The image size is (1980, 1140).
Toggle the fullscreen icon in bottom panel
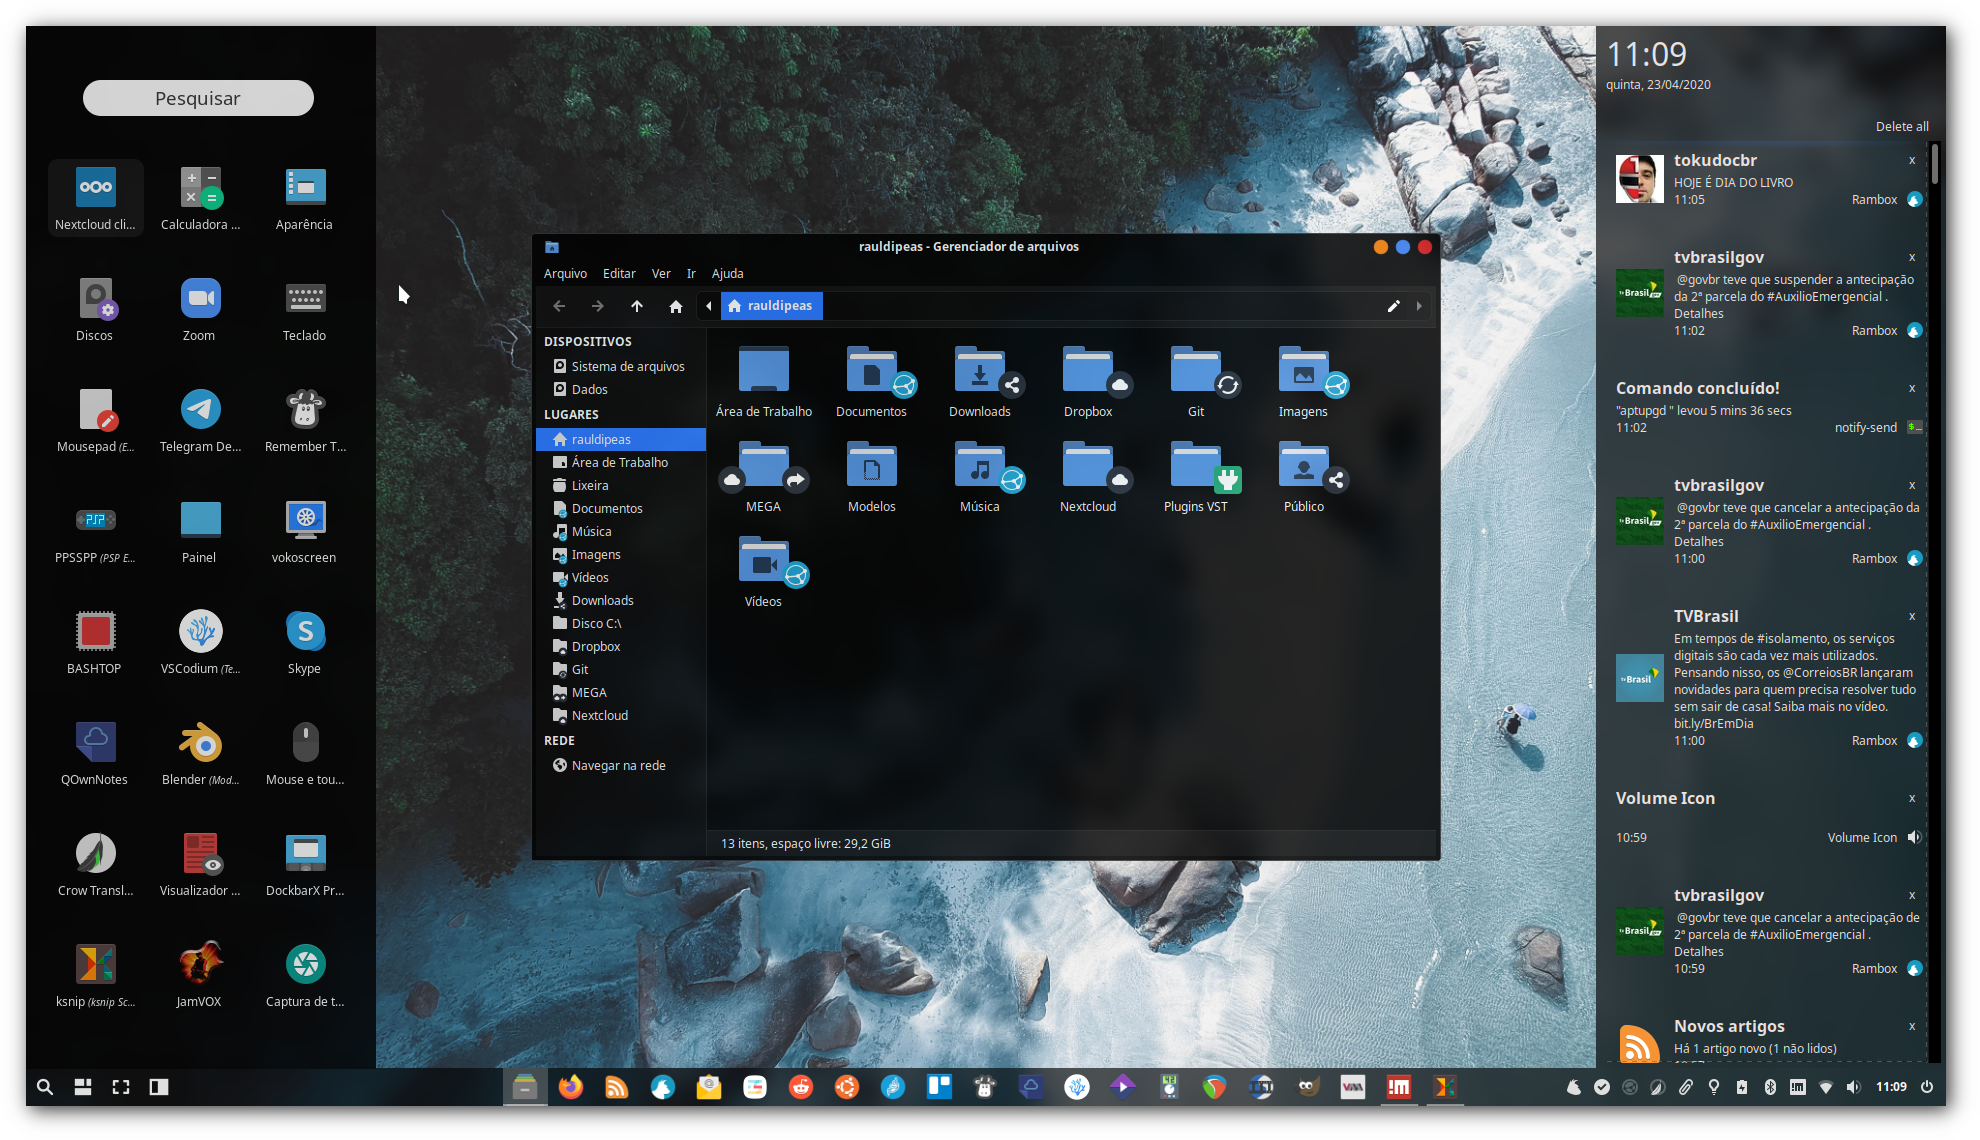(121, 1087)
